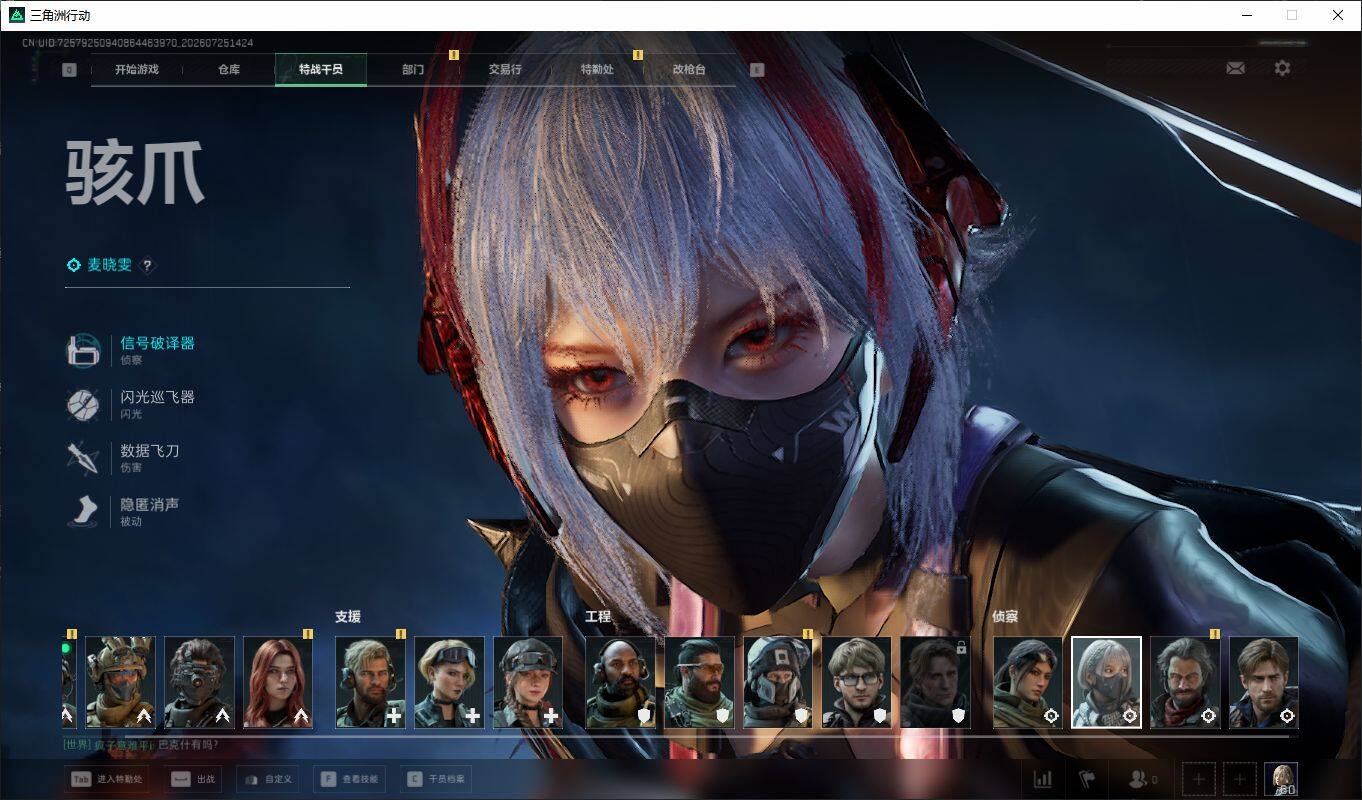Open the 改枪台 tab
Screen dimensions: 1362x800
689,69
